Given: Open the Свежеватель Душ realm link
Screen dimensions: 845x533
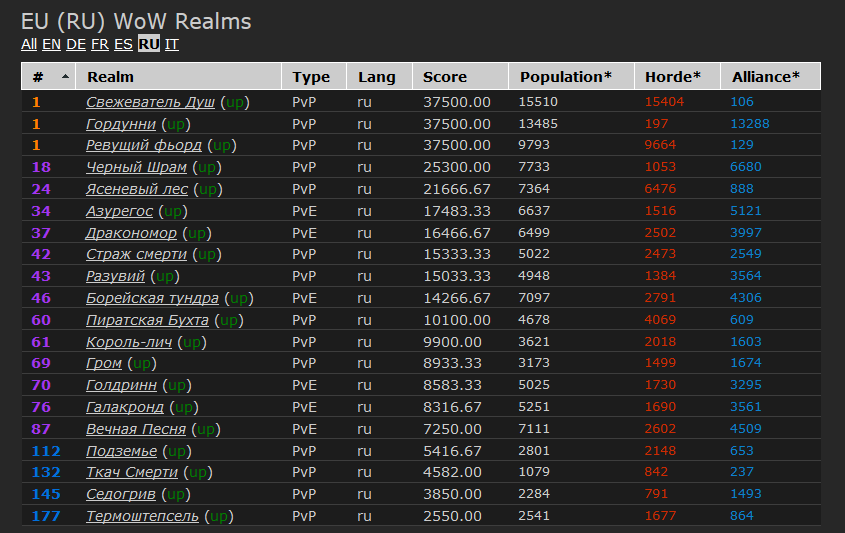Looking at the screenshot, I should [x=150, y=102].
